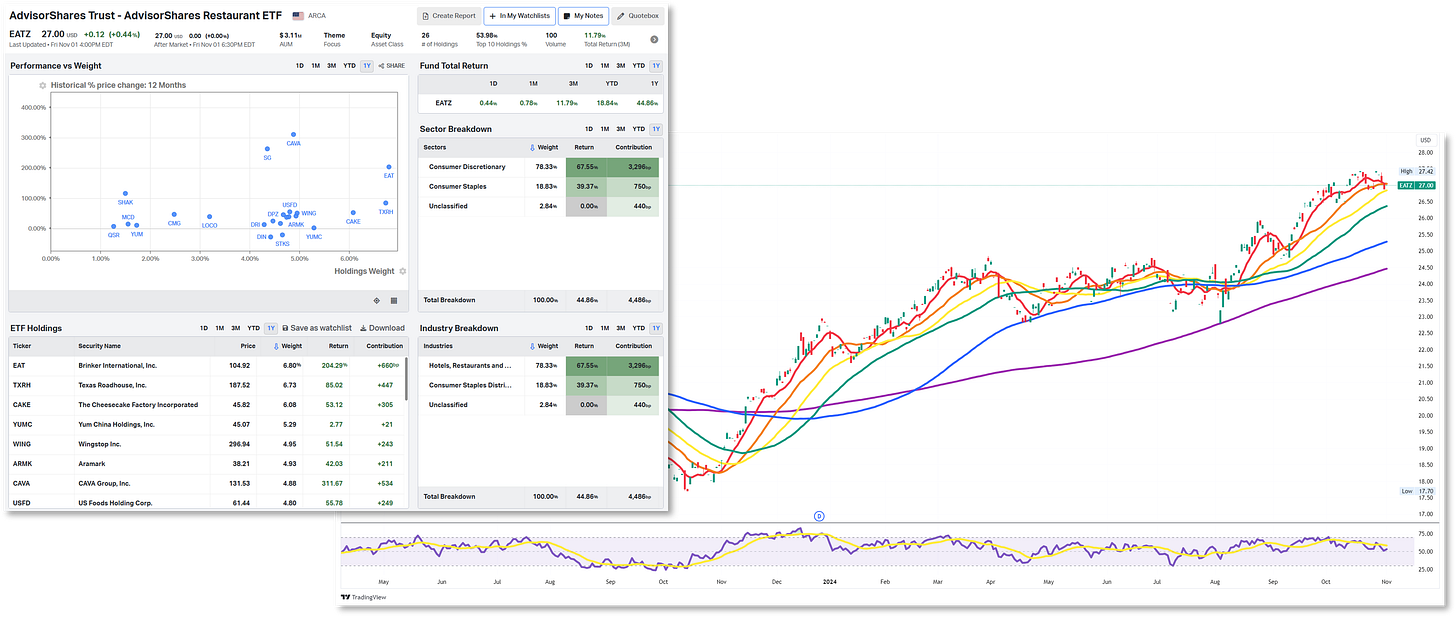1456x617 pixels.
Task: Select YTD in ETF Holdings header
Action: tap(253, 328)
